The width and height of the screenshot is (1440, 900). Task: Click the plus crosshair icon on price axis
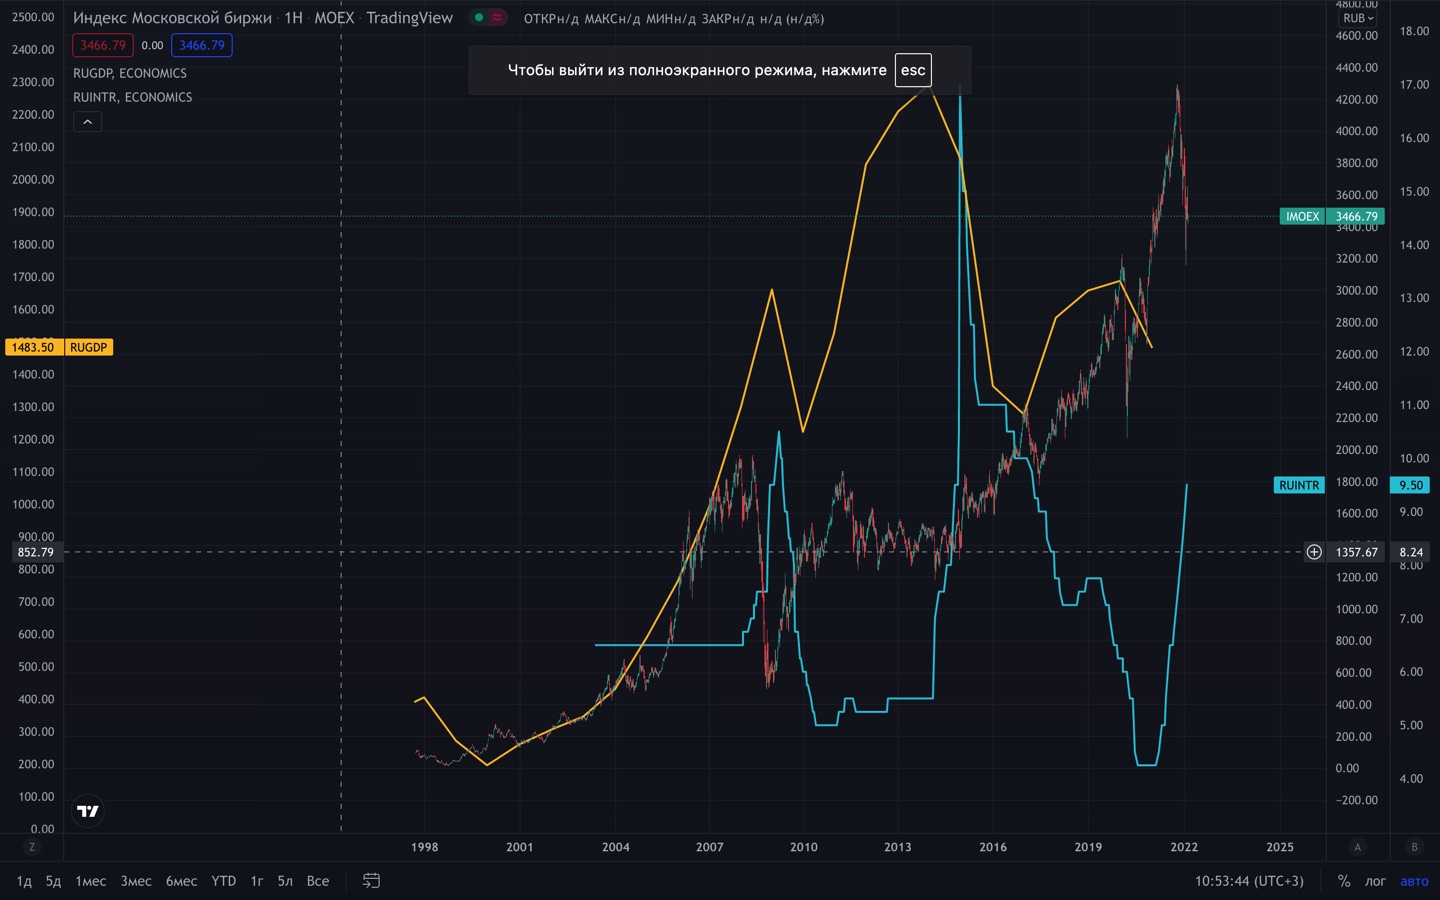pyautogui.click(x=1314, y=552)
